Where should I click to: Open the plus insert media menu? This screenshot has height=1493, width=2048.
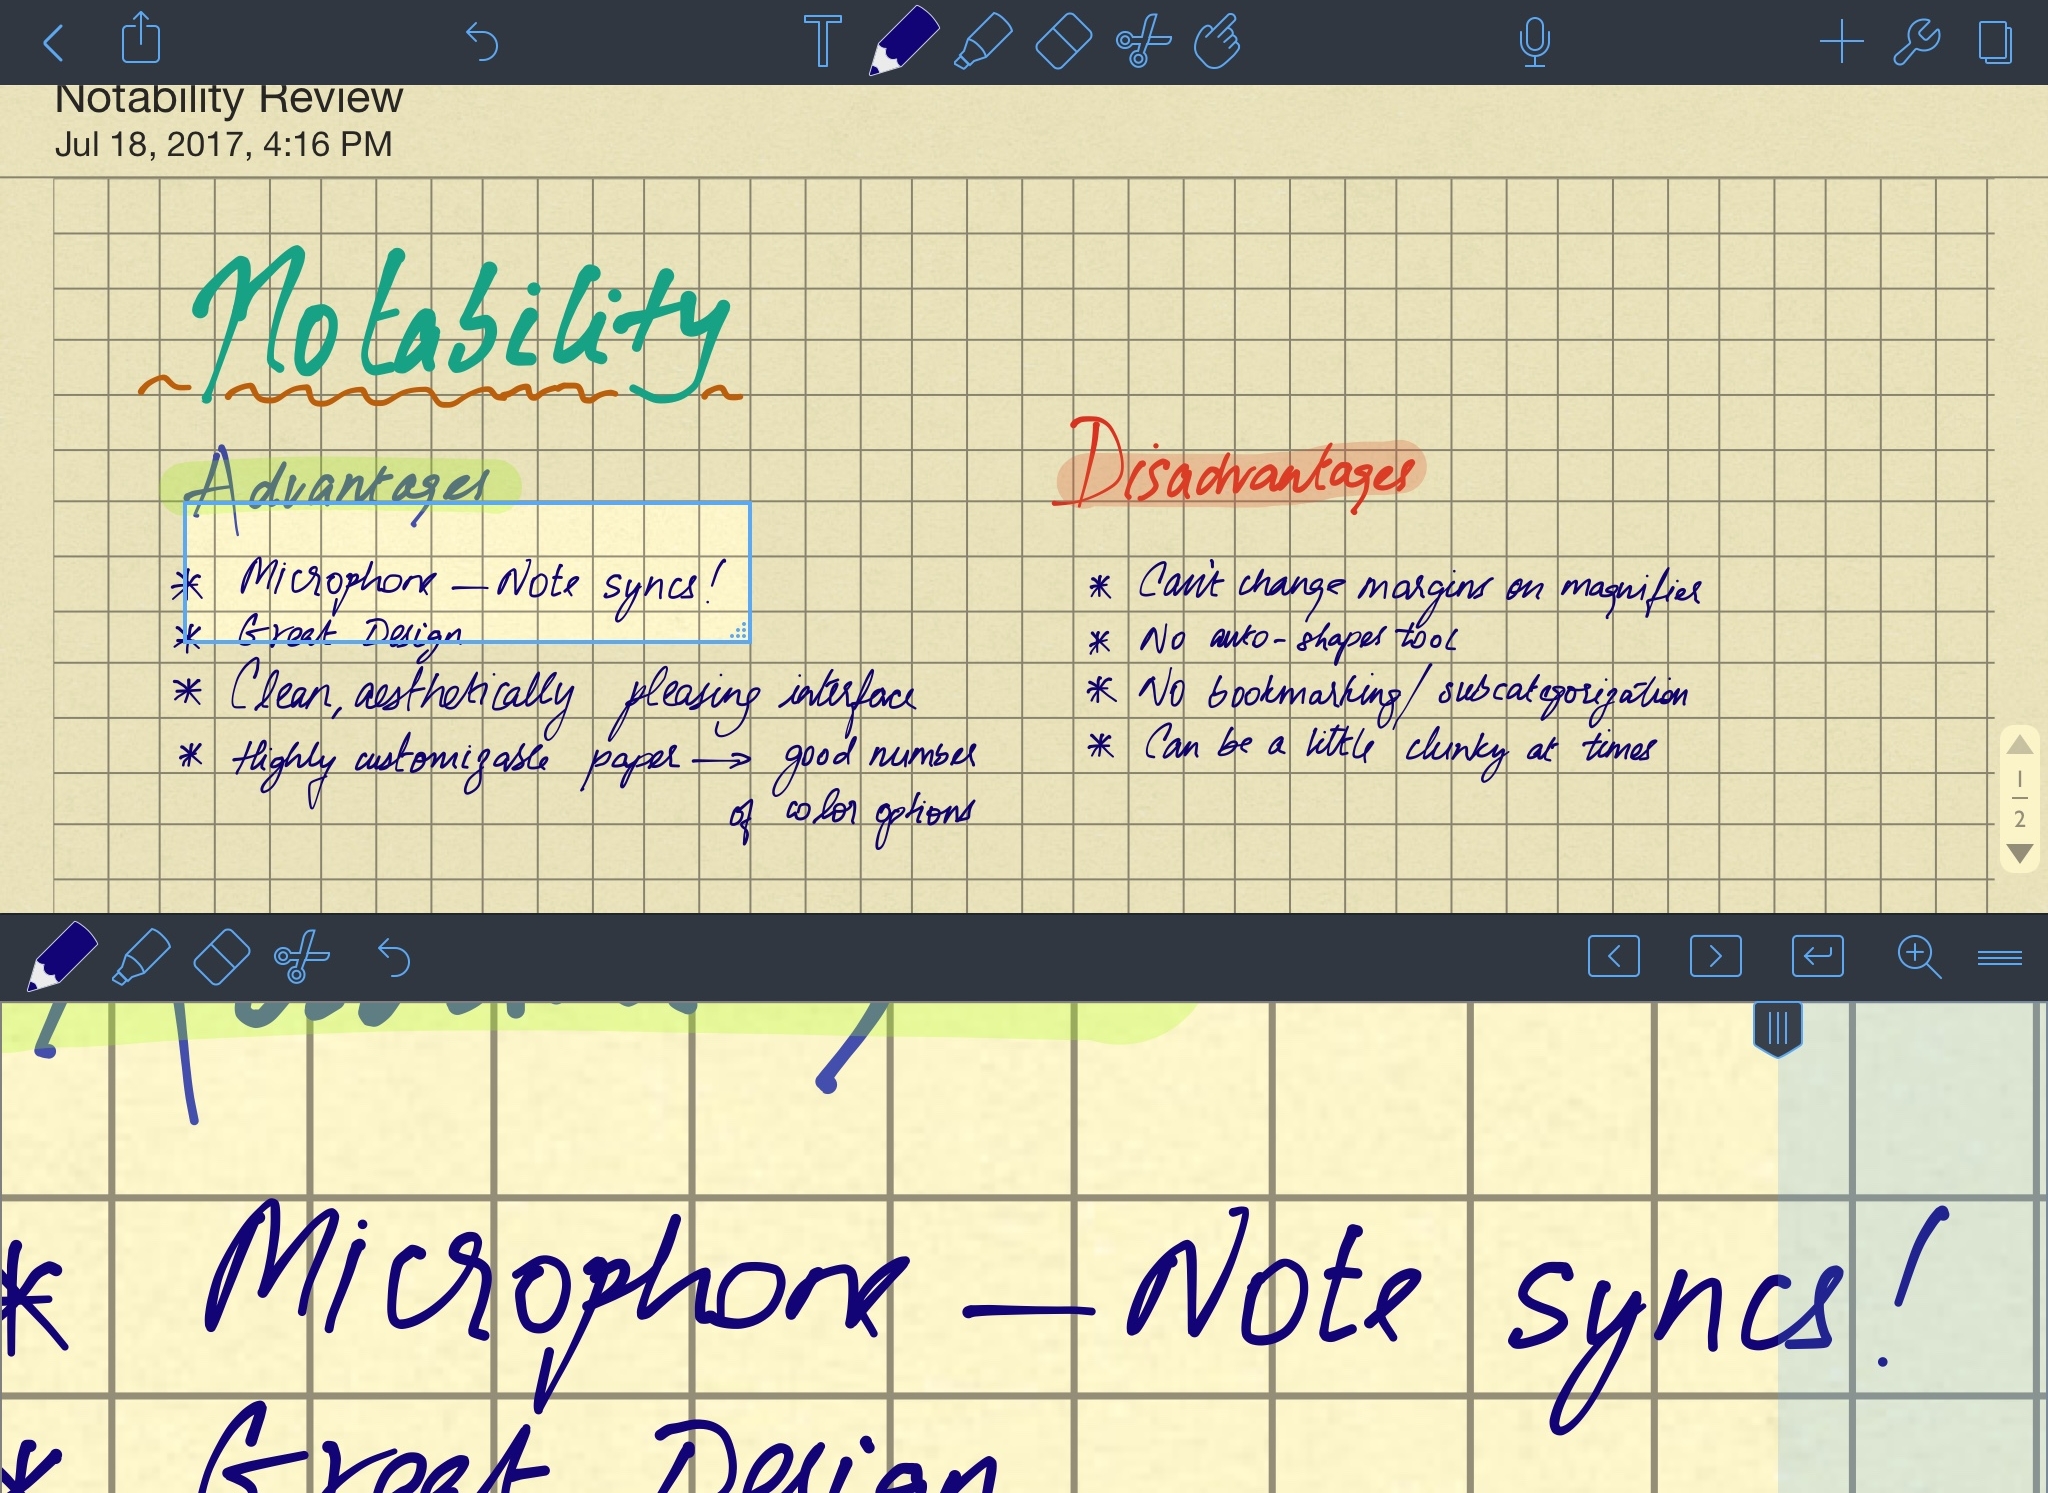coord(1841,43)
